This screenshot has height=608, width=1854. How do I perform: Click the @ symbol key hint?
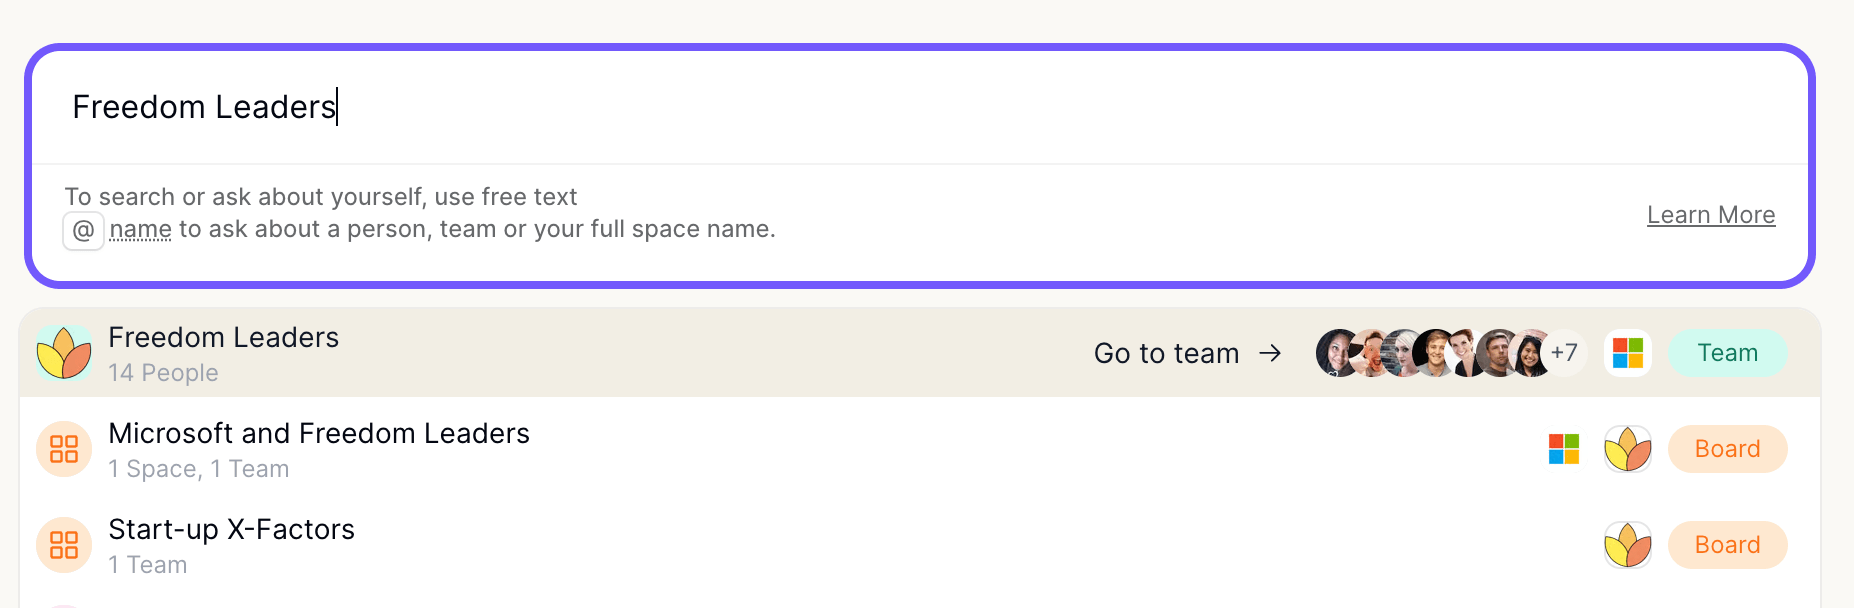(x=84, y=230)
